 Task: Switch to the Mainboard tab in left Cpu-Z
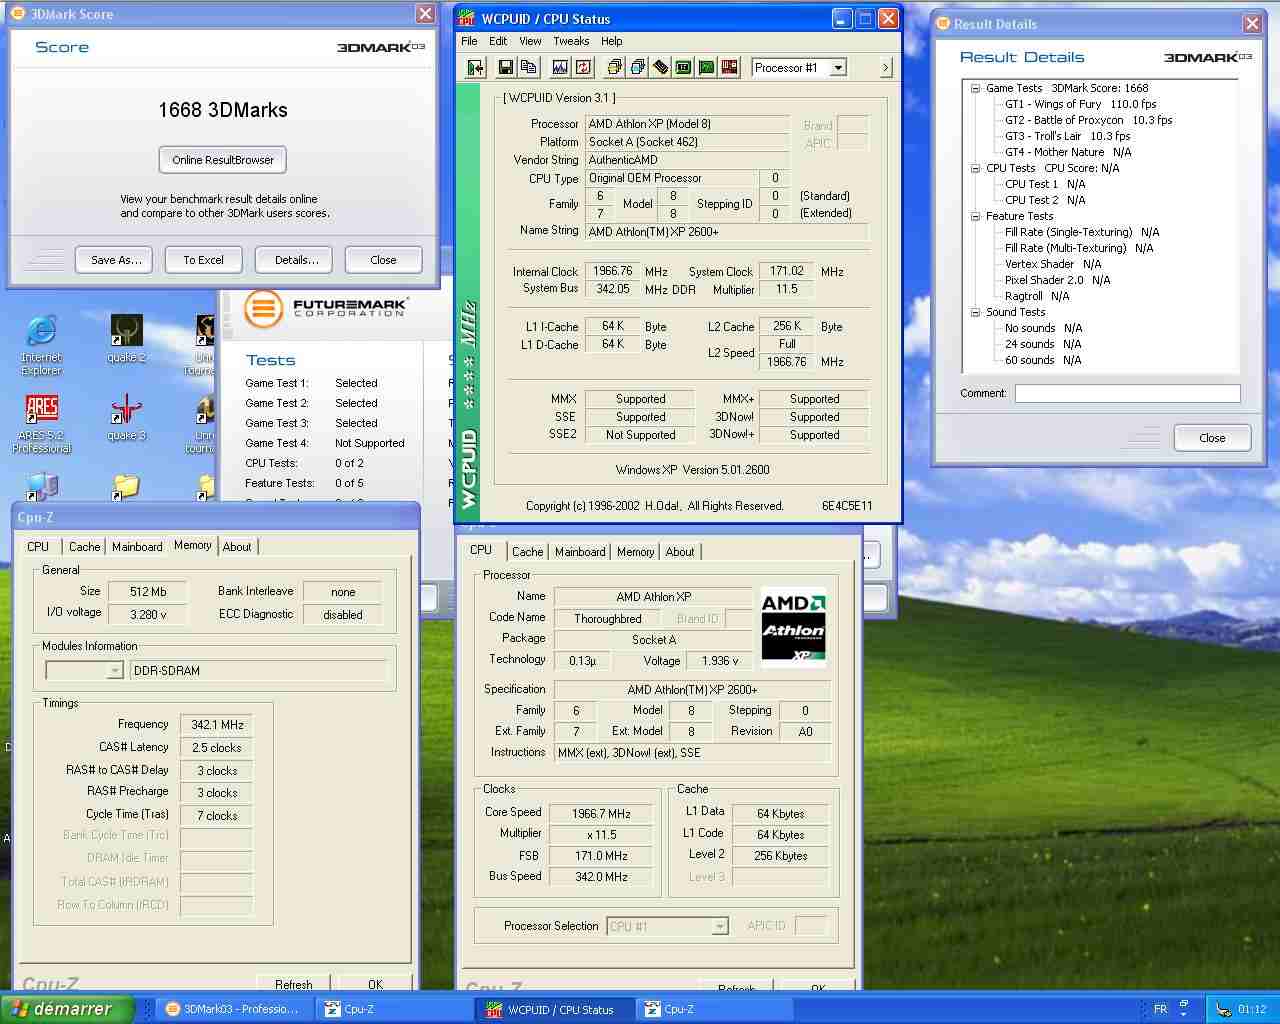pos(137,547)
